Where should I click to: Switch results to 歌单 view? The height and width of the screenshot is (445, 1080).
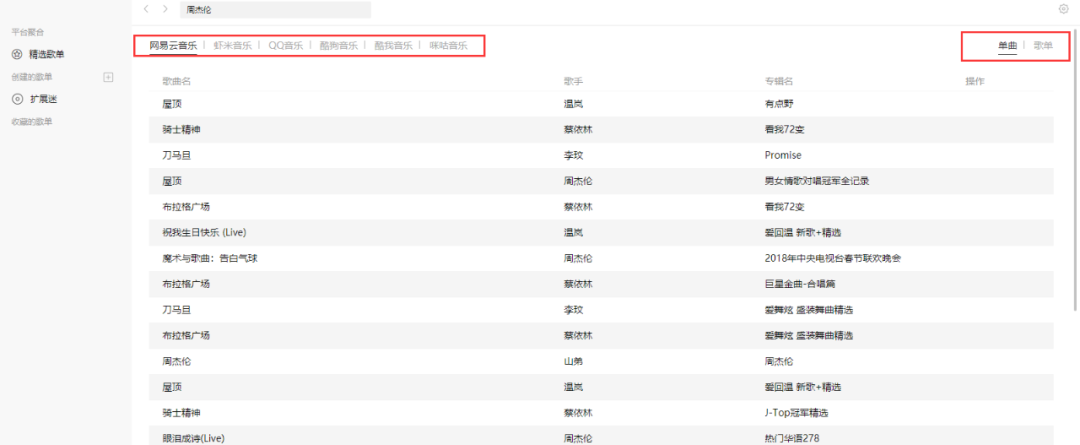1043,46
